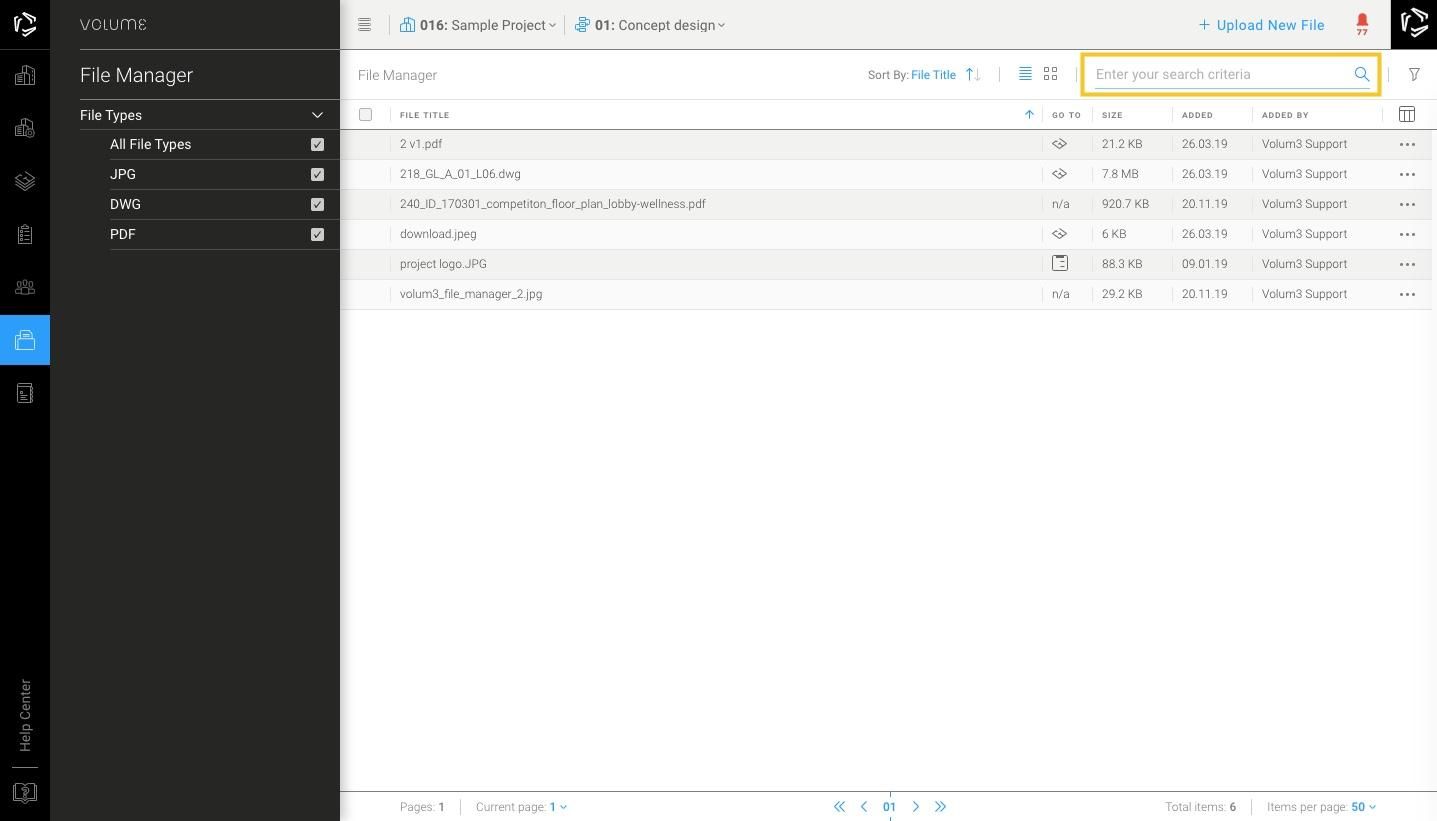The image size is (1437, 821).
Task: Open the Sort By File Title dropdown
Action: click(x=933, y=75)
